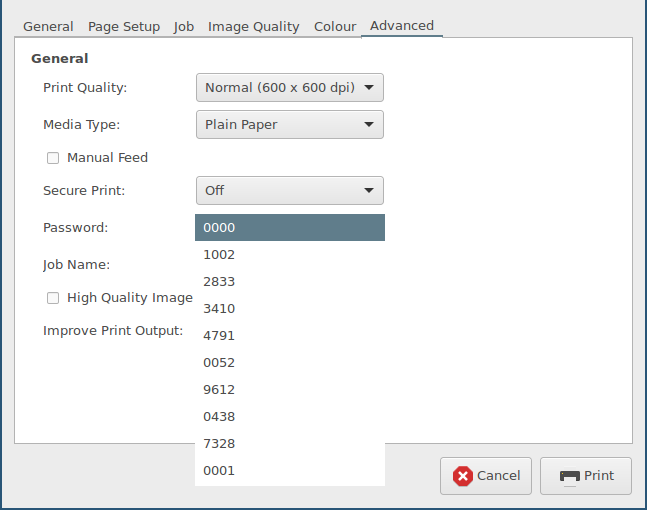Click the Cancel button
647x510 pixels.
[486, 476]
